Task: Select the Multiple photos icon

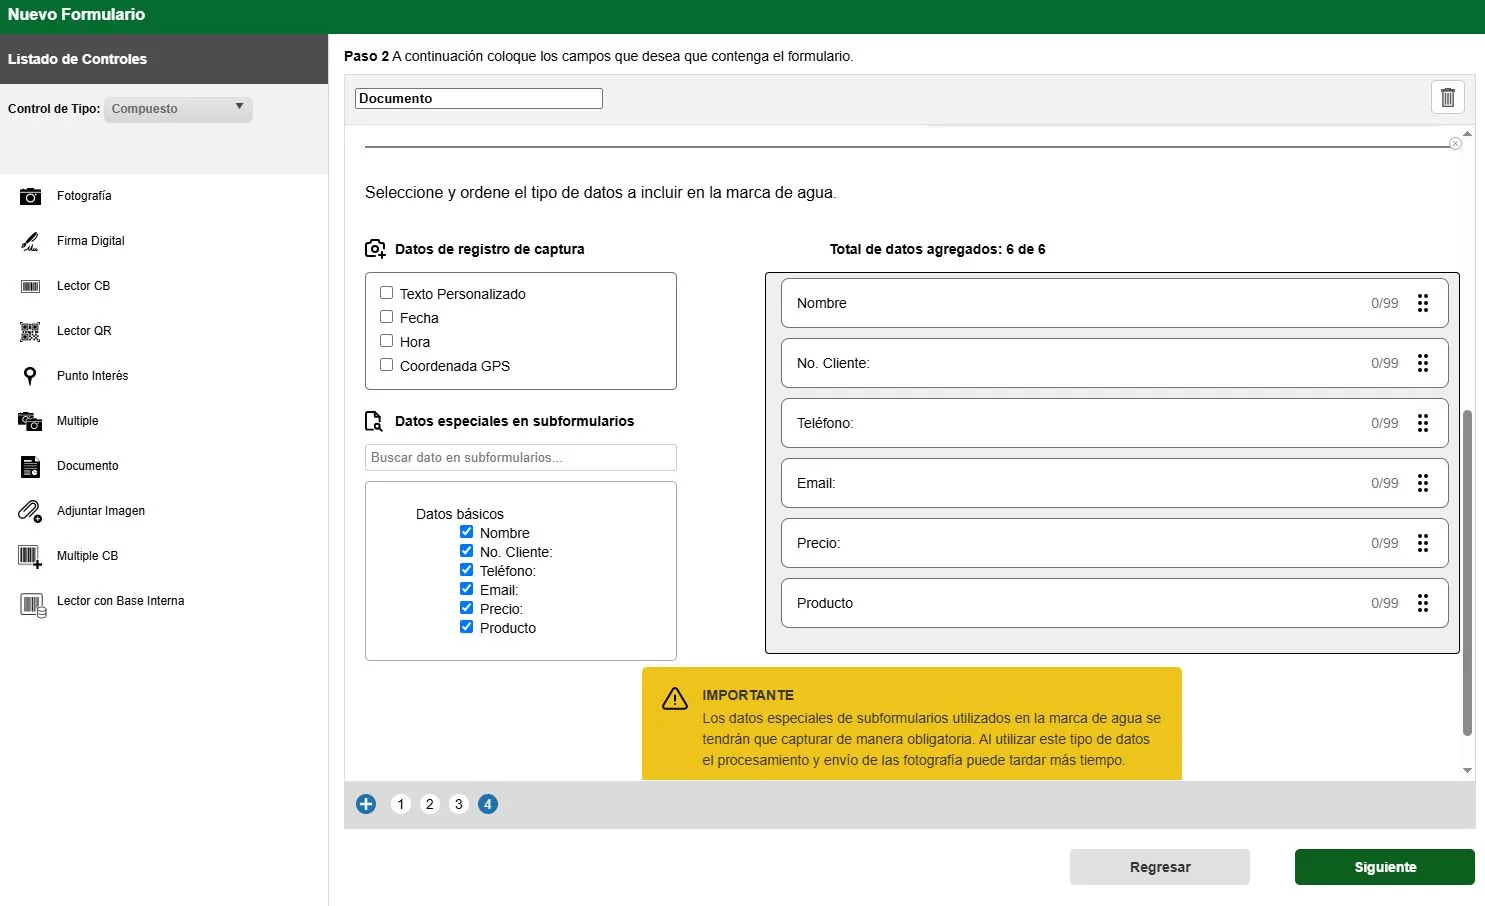Action: click(x=30, y=421)
